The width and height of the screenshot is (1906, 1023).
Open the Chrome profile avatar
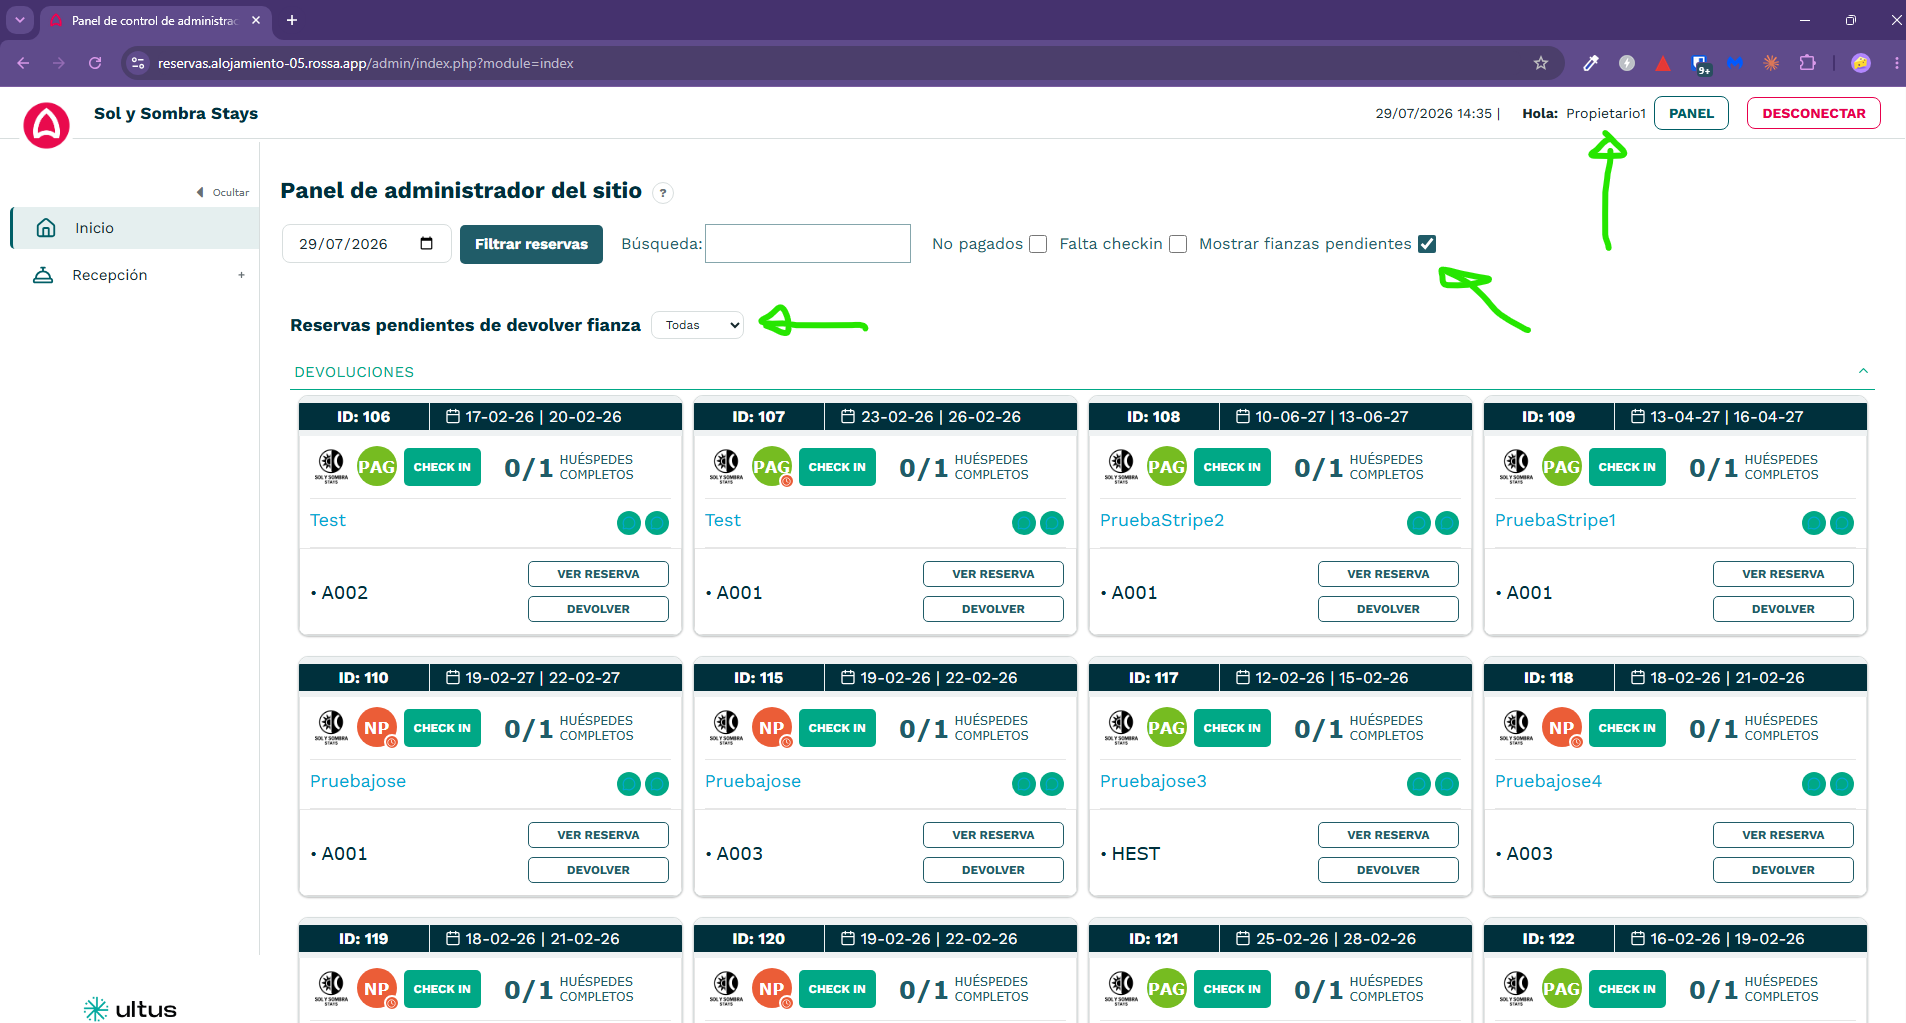click(1861, 63)
